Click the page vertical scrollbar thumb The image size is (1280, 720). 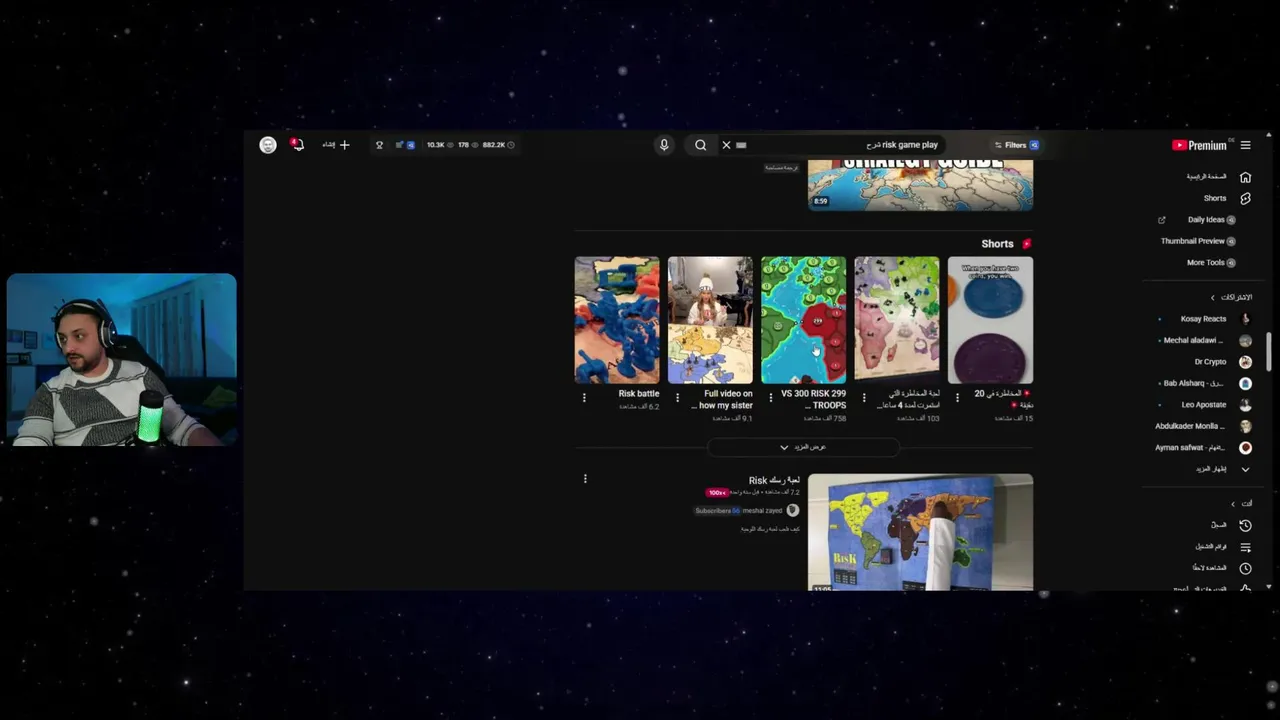coord(1269,350)
